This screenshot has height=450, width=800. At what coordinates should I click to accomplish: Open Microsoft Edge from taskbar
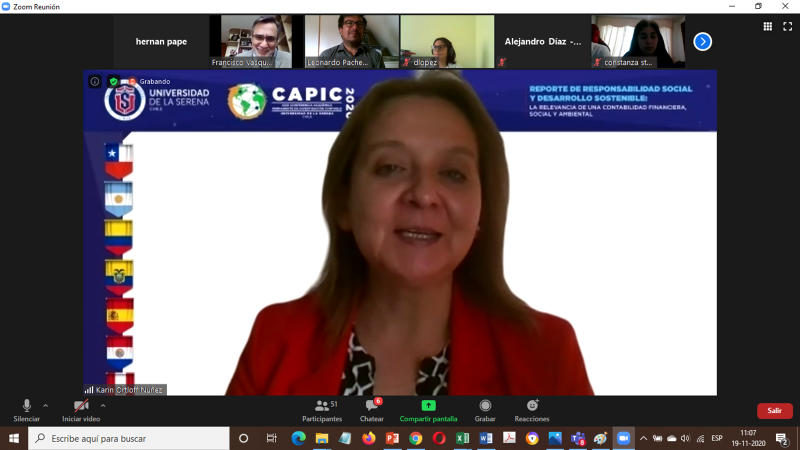298,438
